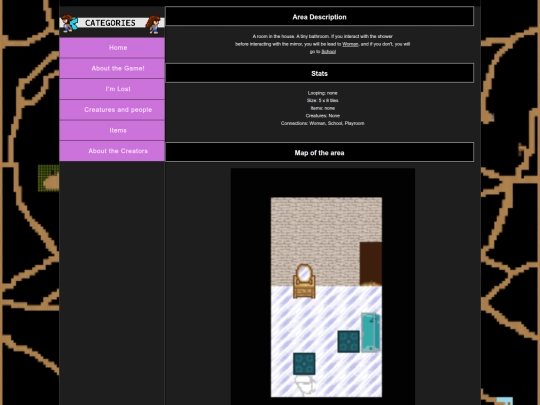
Task: Click the mirror dresser on the map
Action: [304, 281]
